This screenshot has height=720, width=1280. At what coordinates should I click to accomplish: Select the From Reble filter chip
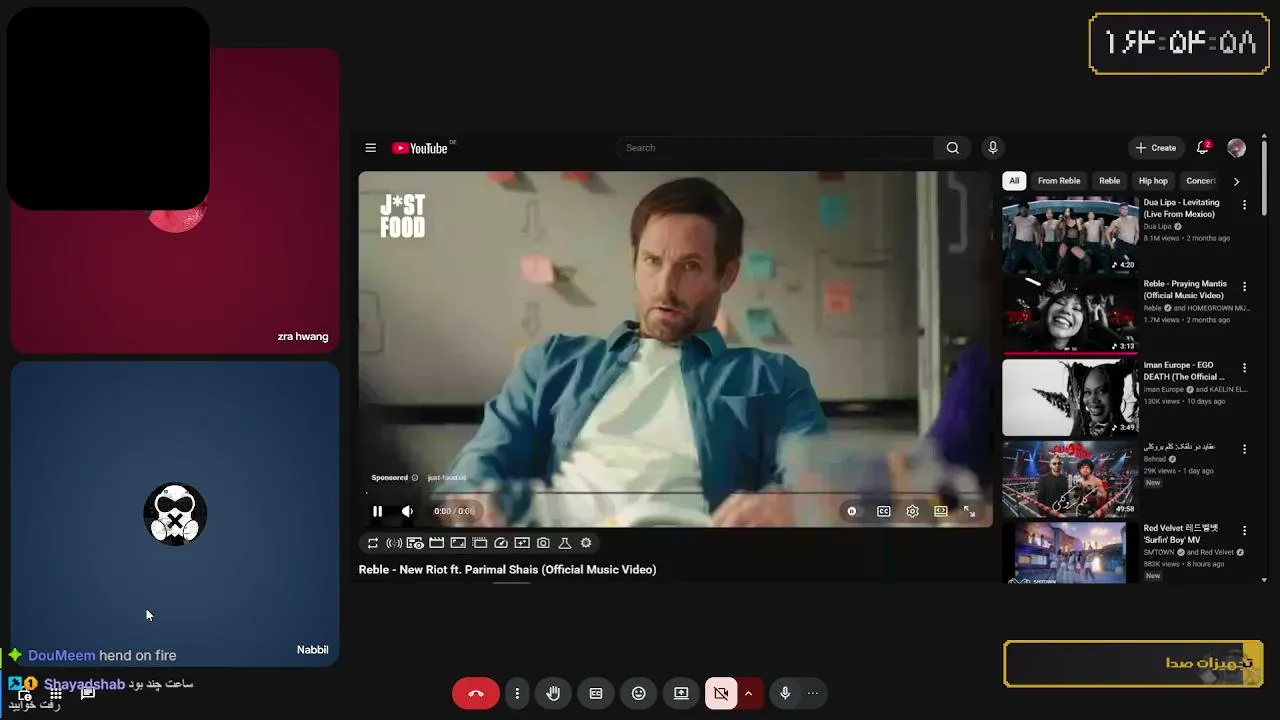point(1059,181)
